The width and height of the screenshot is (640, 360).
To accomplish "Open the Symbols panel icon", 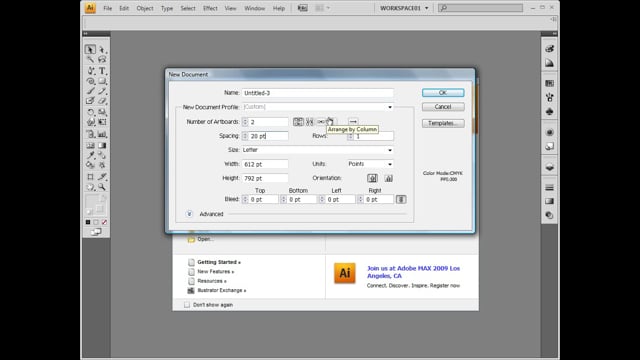I will (x=549, y=112).
